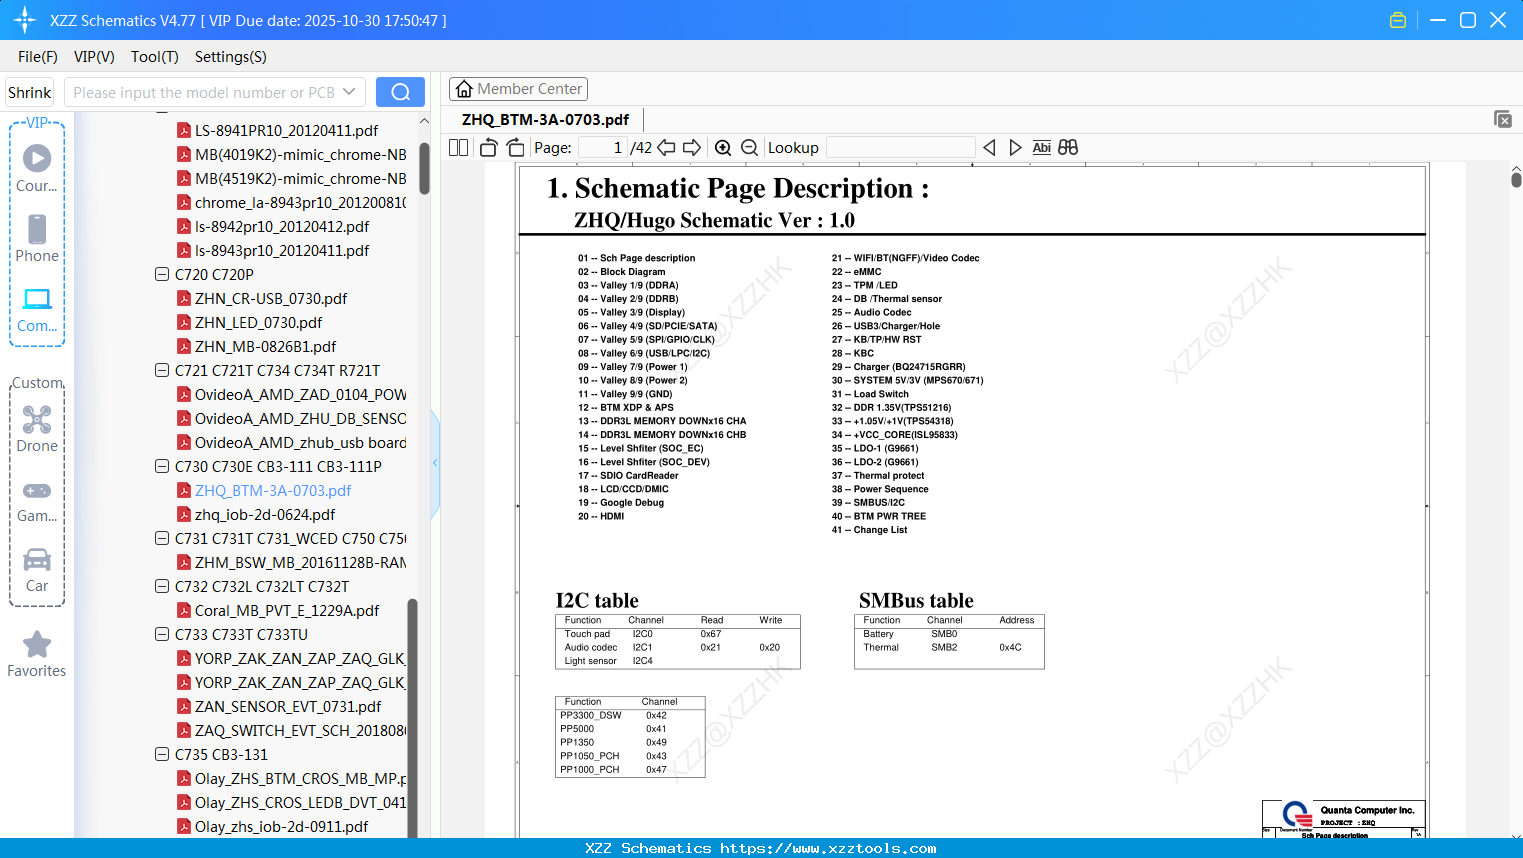Image resolution: width=1523 pixels, height=858 pixels.
Task: Open the Drone category
Action: tap(37, 428)
